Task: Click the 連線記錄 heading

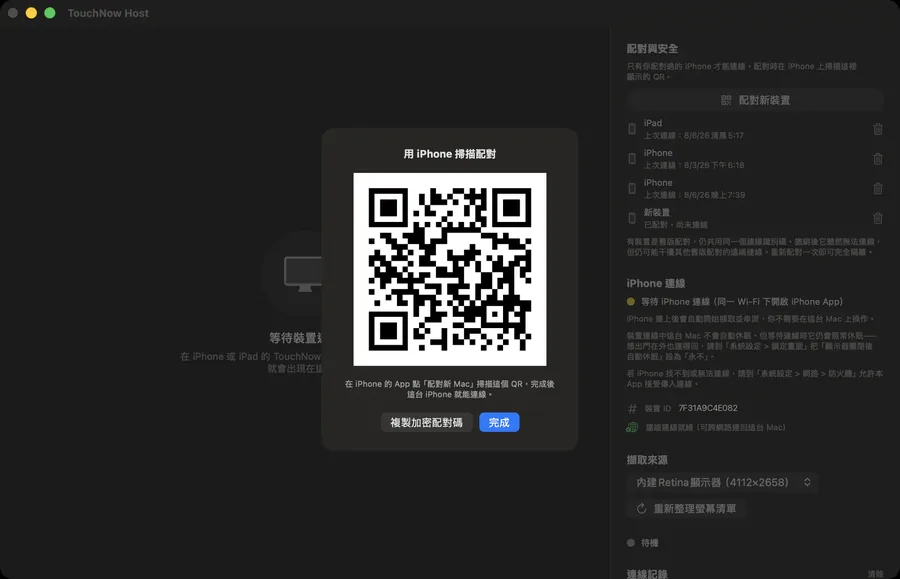Action: pos(647,574)
